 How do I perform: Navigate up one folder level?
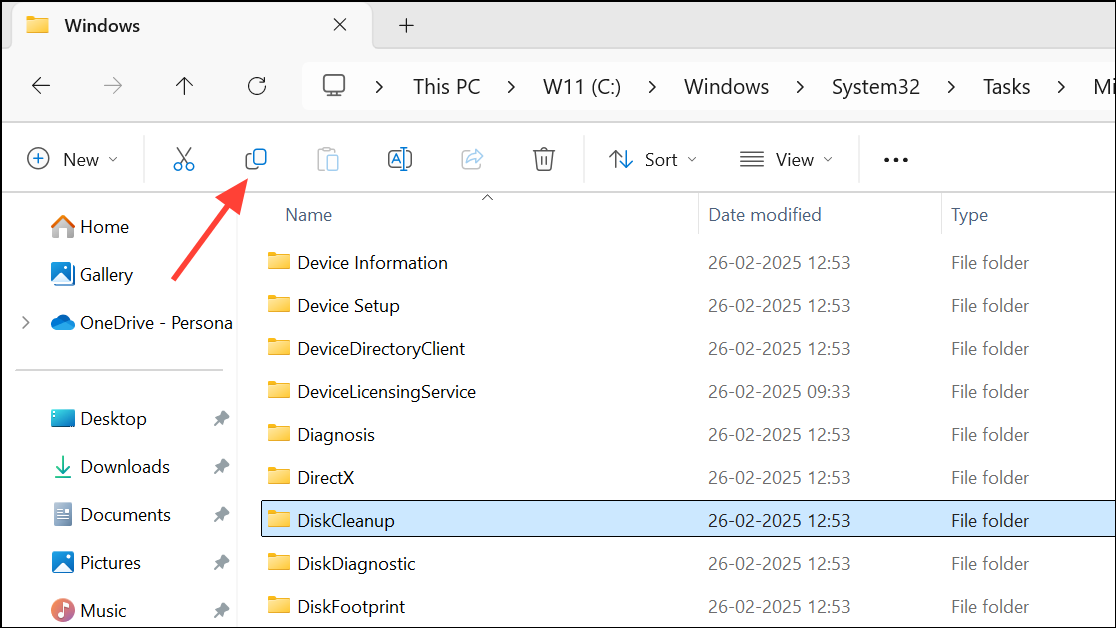coord(184,86)
